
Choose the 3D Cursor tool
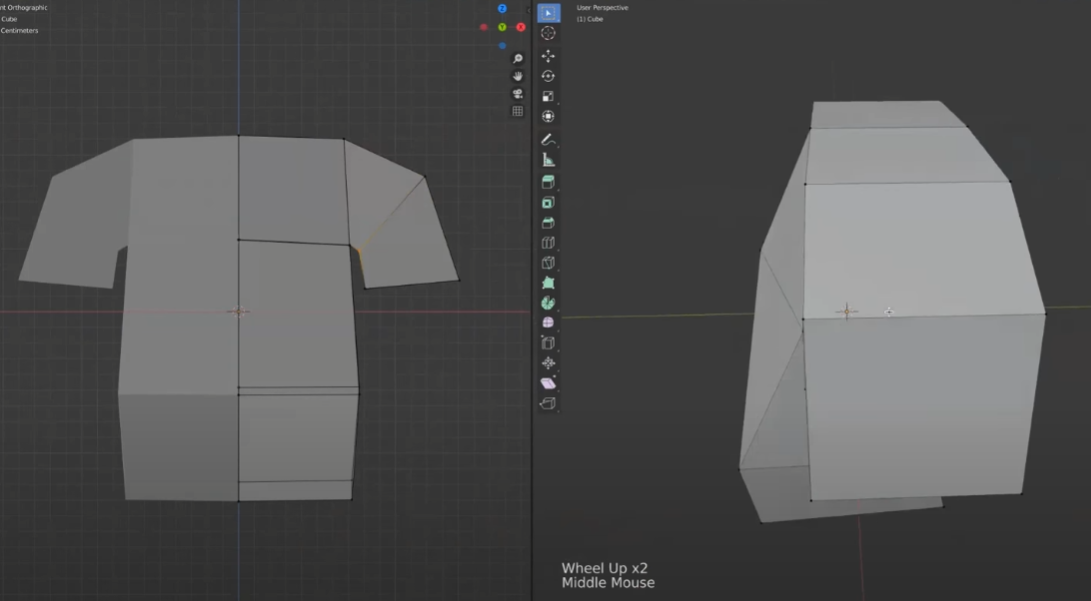point(548,33)
